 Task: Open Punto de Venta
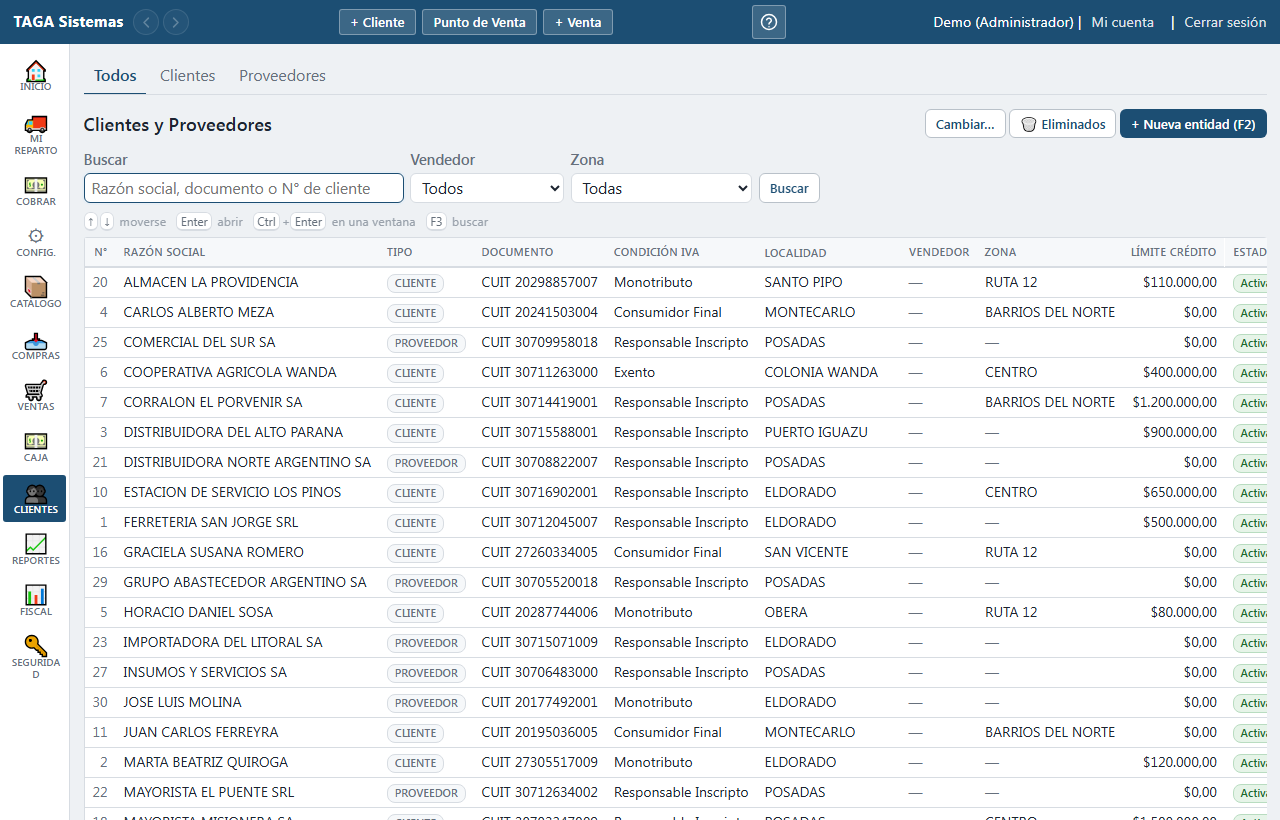tap(479, 22)
